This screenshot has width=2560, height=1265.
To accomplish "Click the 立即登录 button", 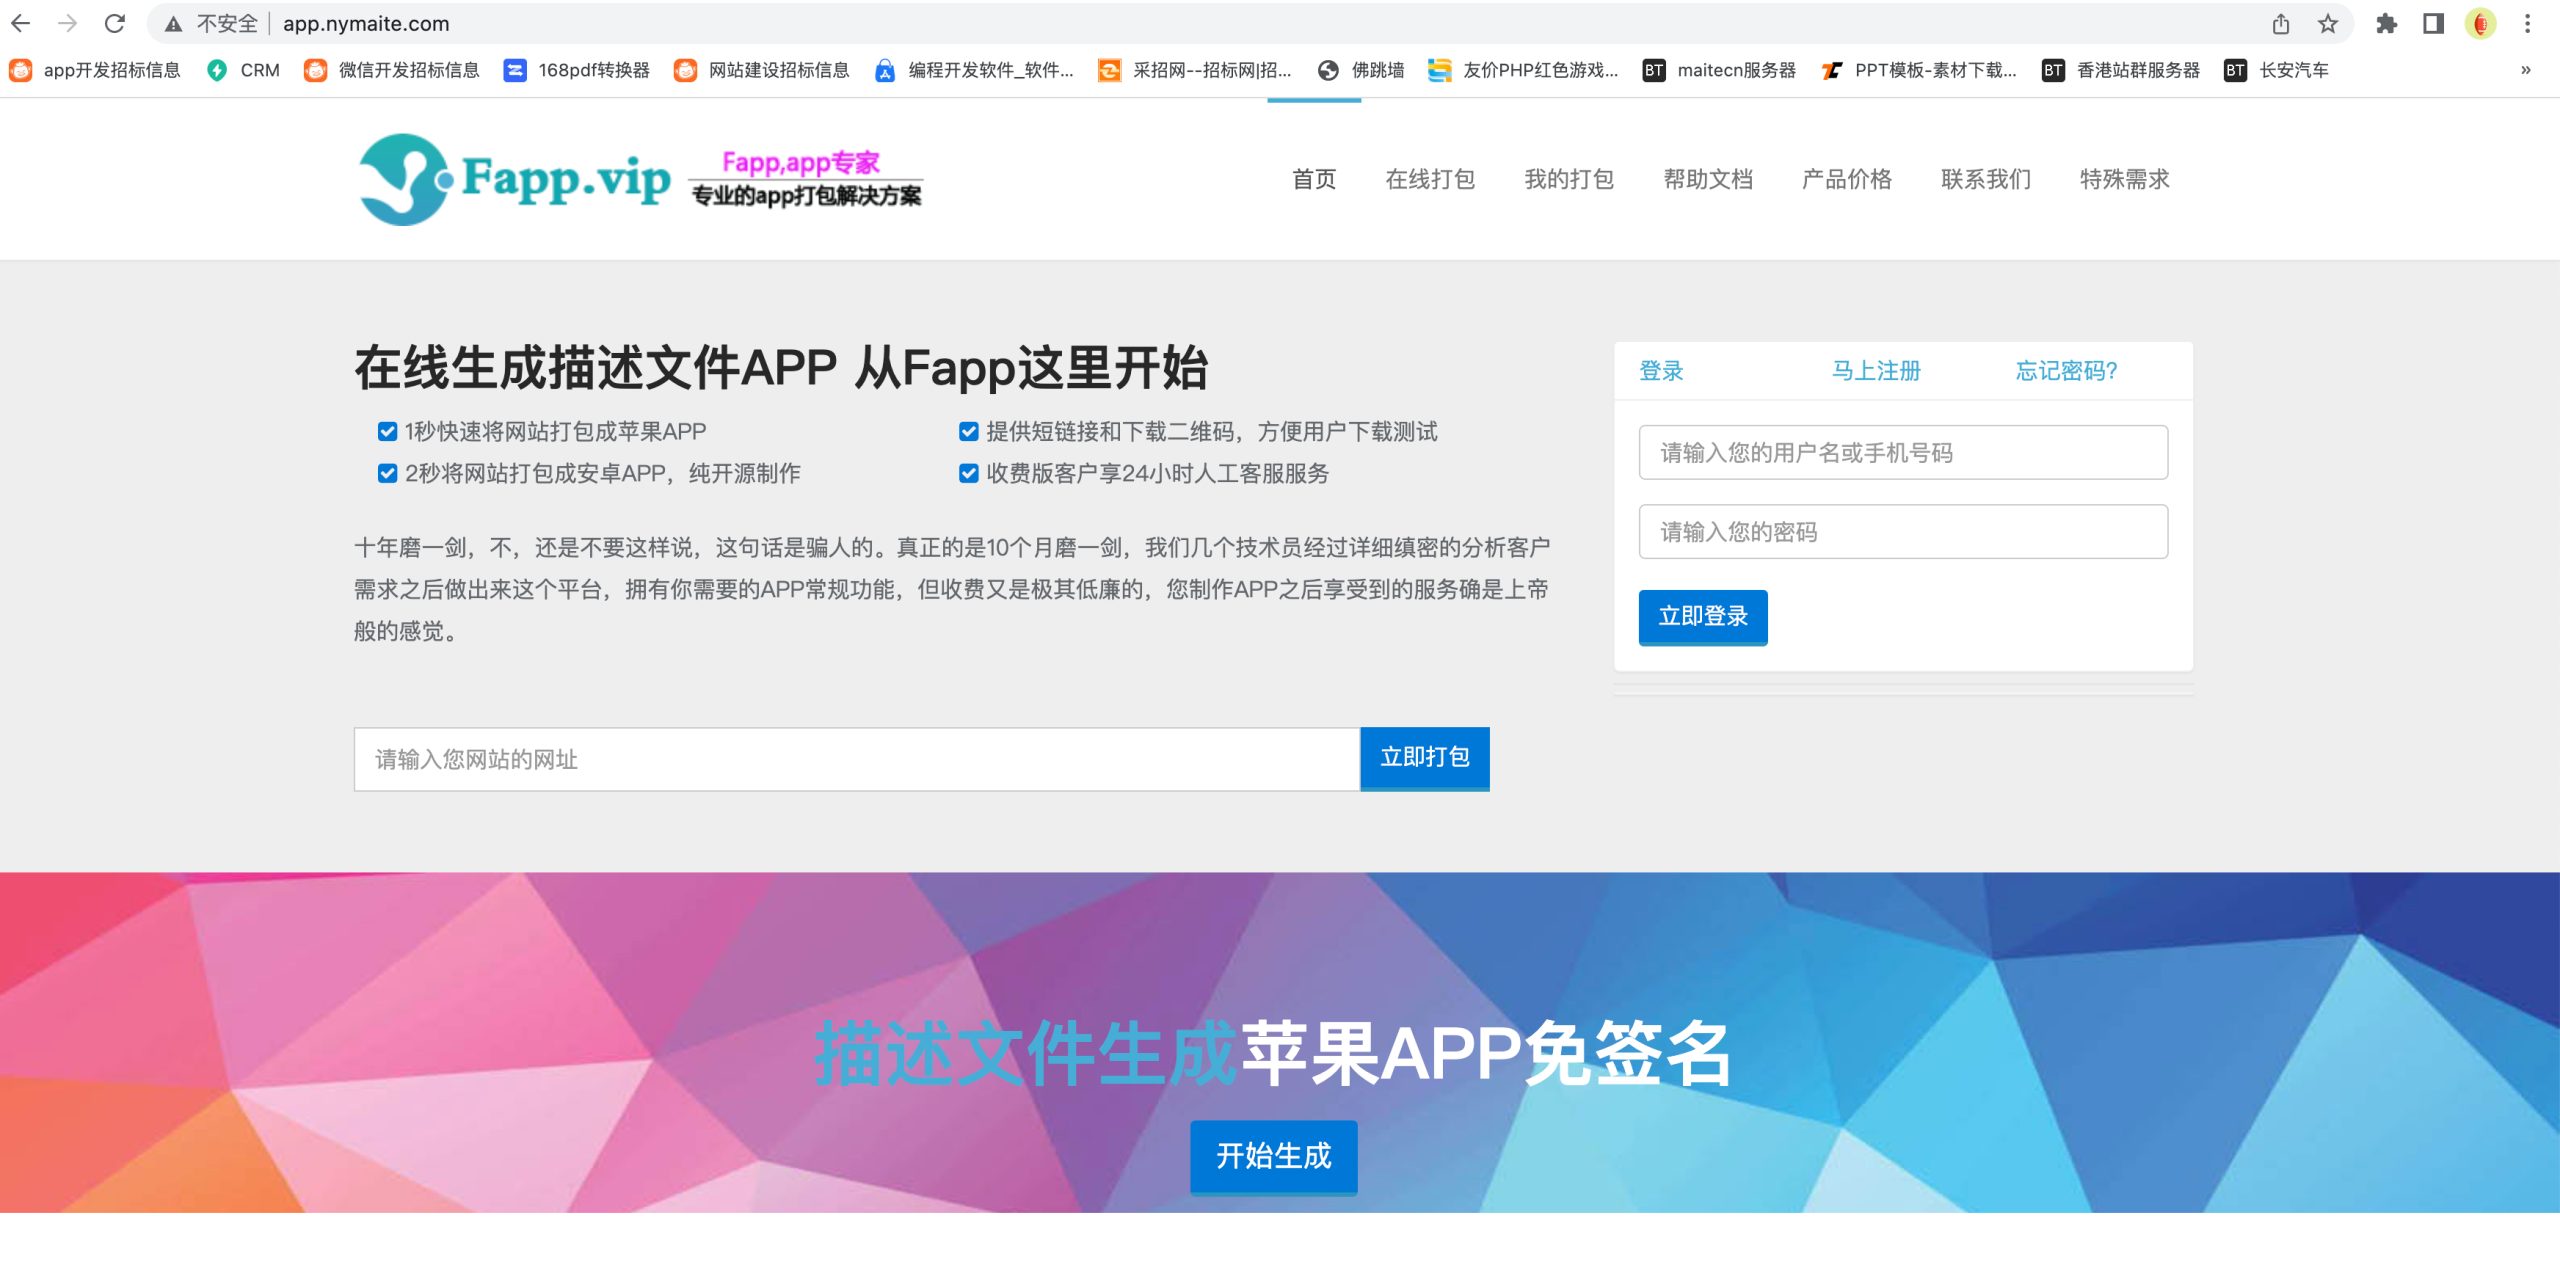I will 1703,617.
